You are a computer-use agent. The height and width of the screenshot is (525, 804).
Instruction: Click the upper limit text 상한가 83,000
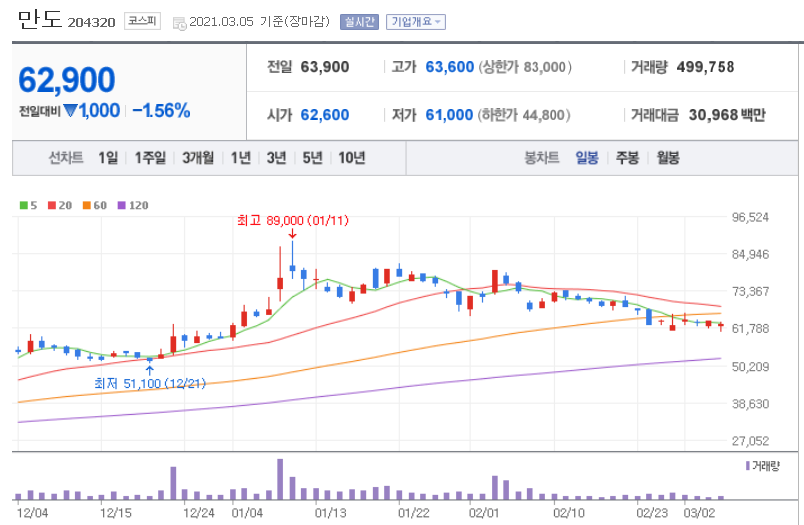click(525, 67)
